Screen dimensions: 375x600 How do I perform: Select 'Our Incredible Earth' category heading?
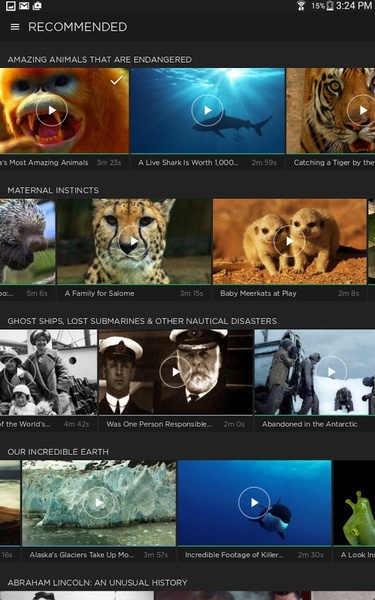(58, 452)
